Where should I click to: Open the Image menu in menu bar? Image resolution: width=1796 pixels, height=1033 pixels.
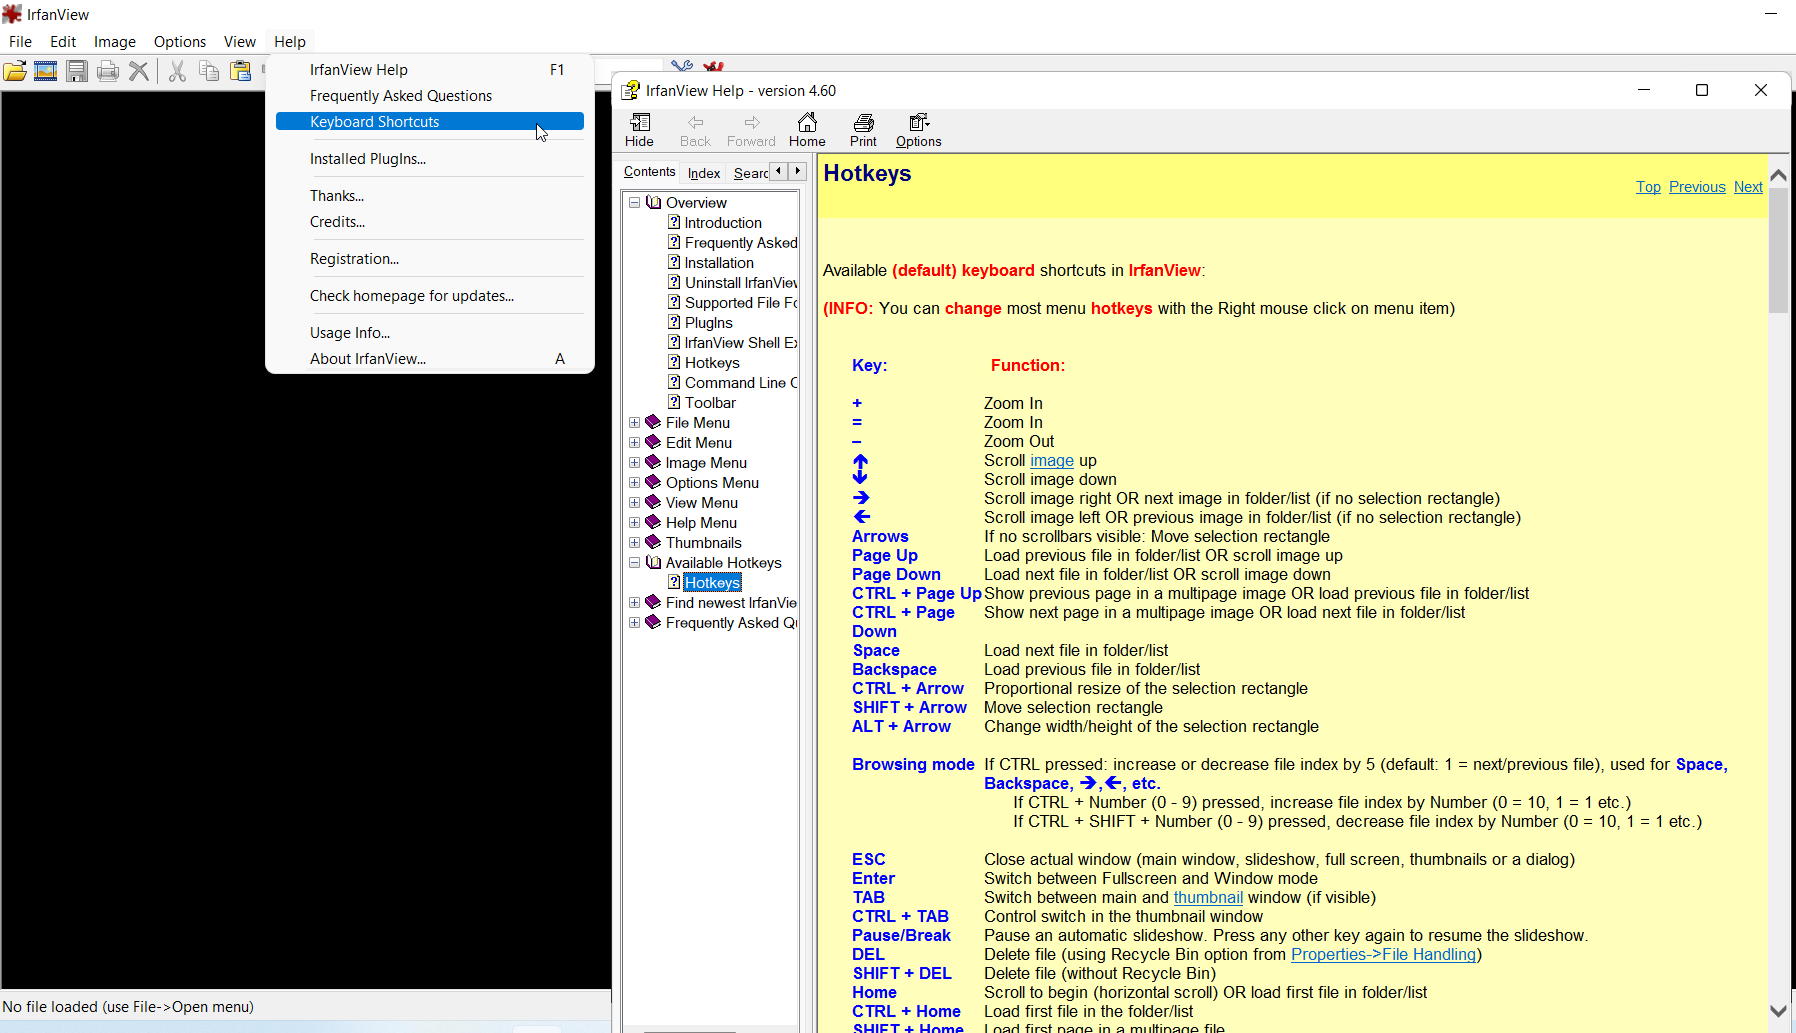115,42
